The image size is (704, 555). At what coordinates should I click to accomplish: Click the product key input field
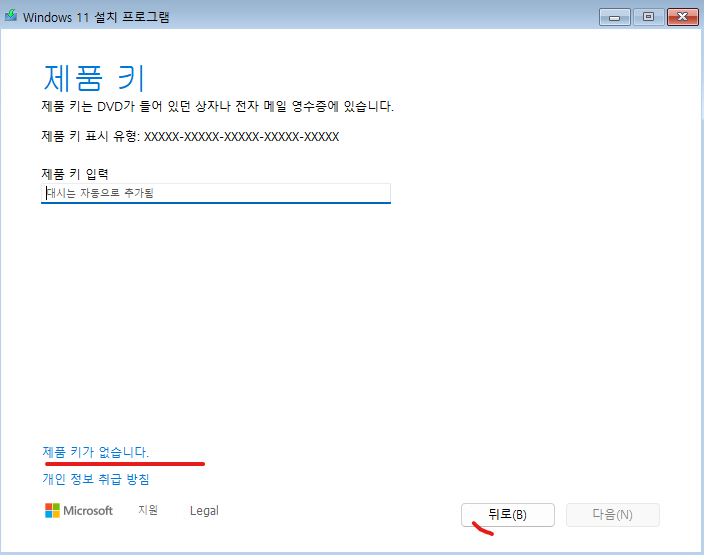[216, 193]
